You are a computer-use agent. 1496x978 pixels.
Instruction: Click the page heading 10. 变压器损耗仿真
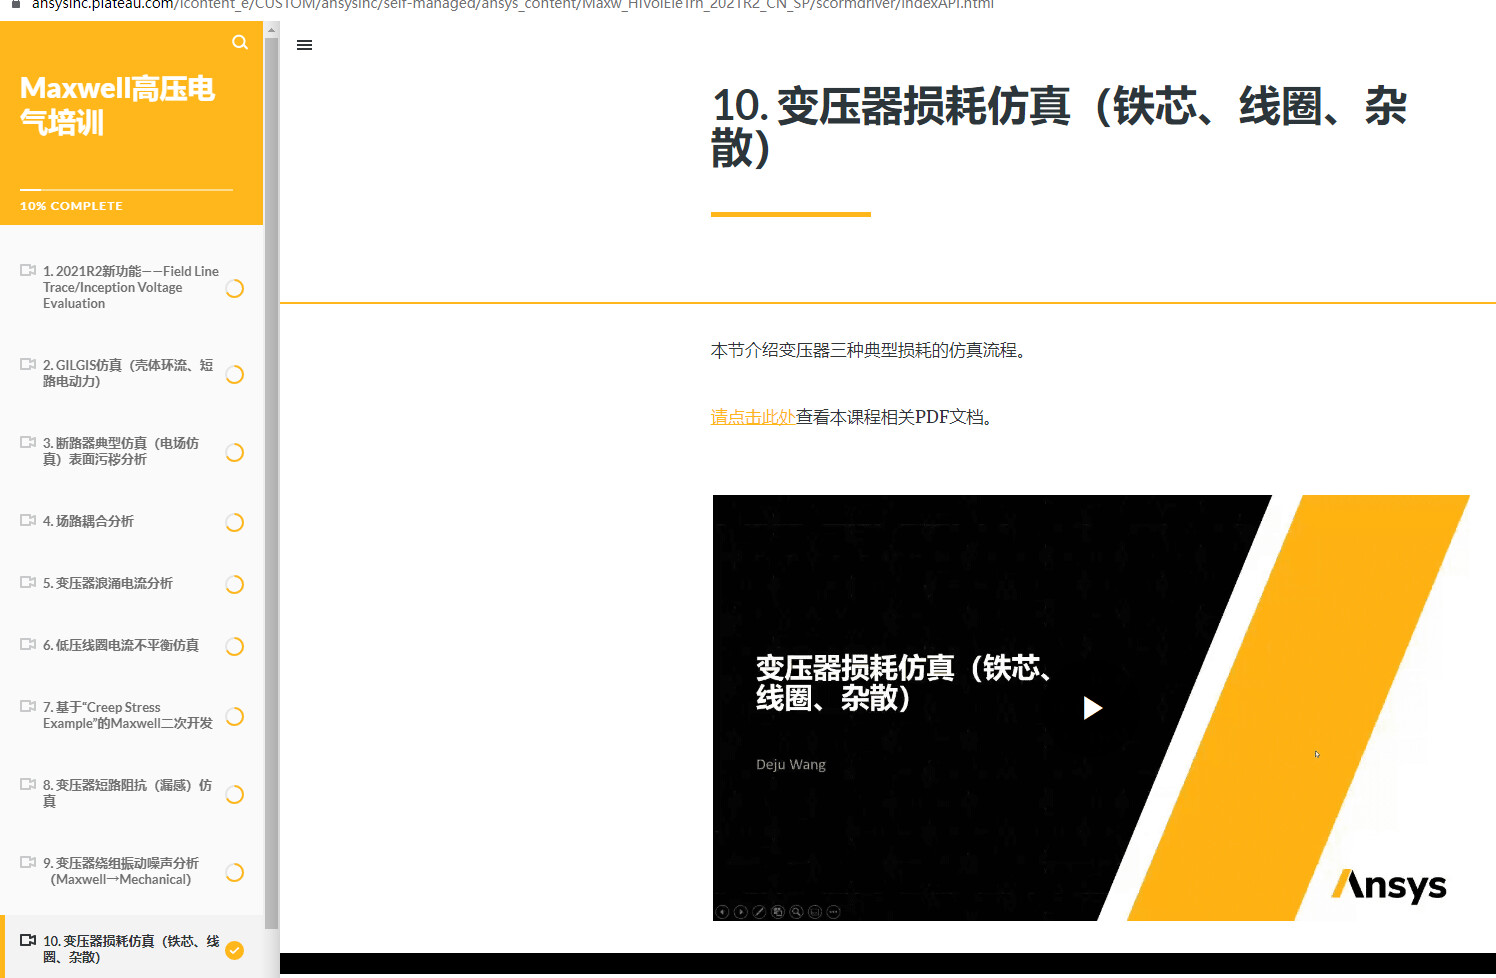point(1059,127)
